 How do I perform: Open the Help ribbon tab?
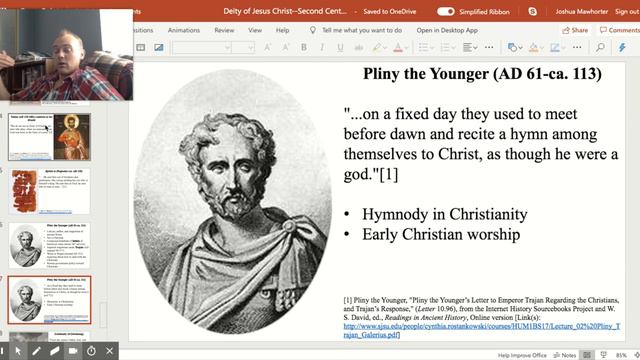(282, 30)
